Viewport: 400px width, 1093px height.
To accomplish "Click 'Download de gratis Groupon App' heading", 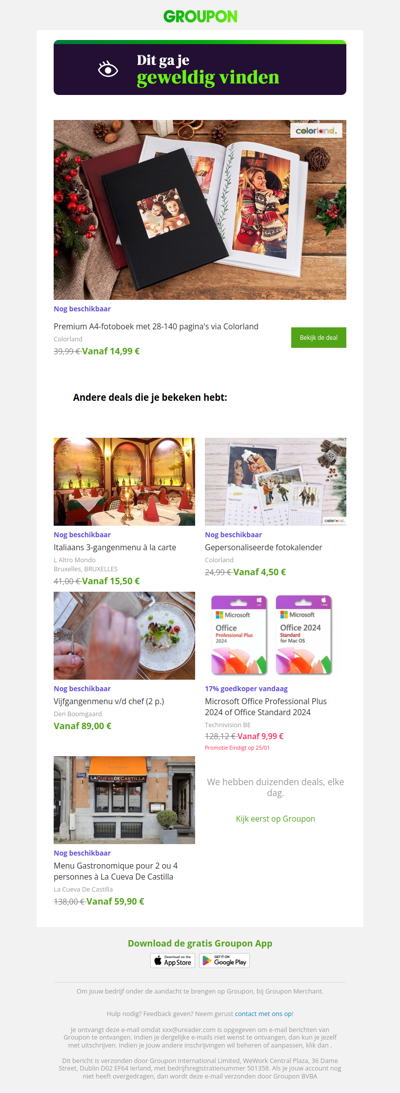I will tap(200, 943).
